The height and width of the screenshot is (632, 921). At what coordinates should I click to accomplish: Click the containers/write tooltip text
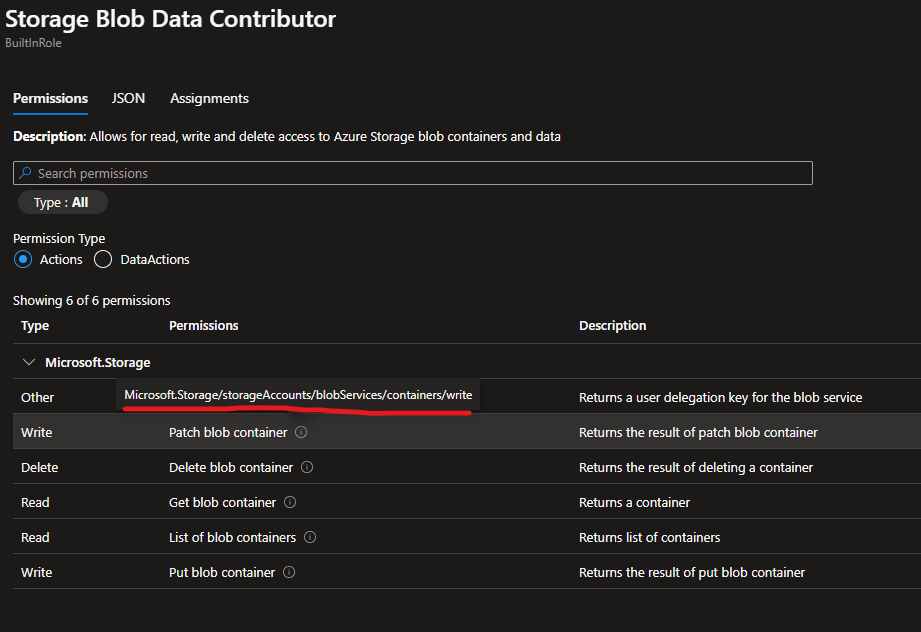tap(298, 395)
